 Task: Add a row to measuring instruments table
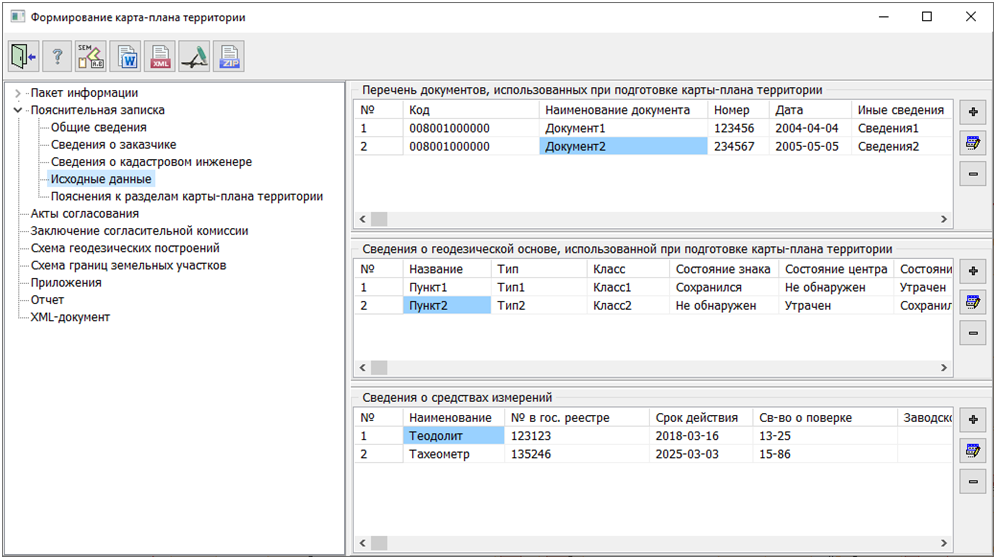pos(972,420)
